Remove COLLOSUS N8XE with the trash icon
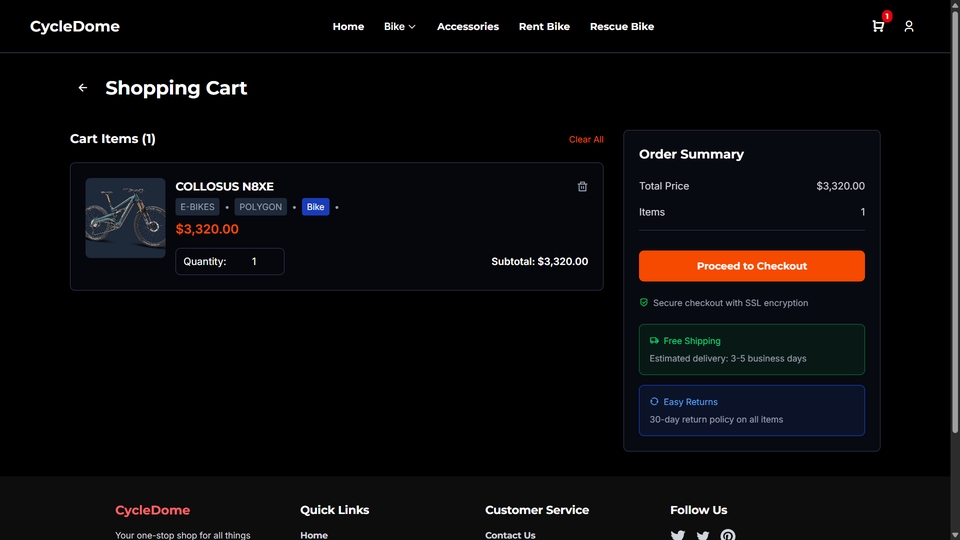The image size is (960, 540). pyautogui.click(x=583, y=186)
